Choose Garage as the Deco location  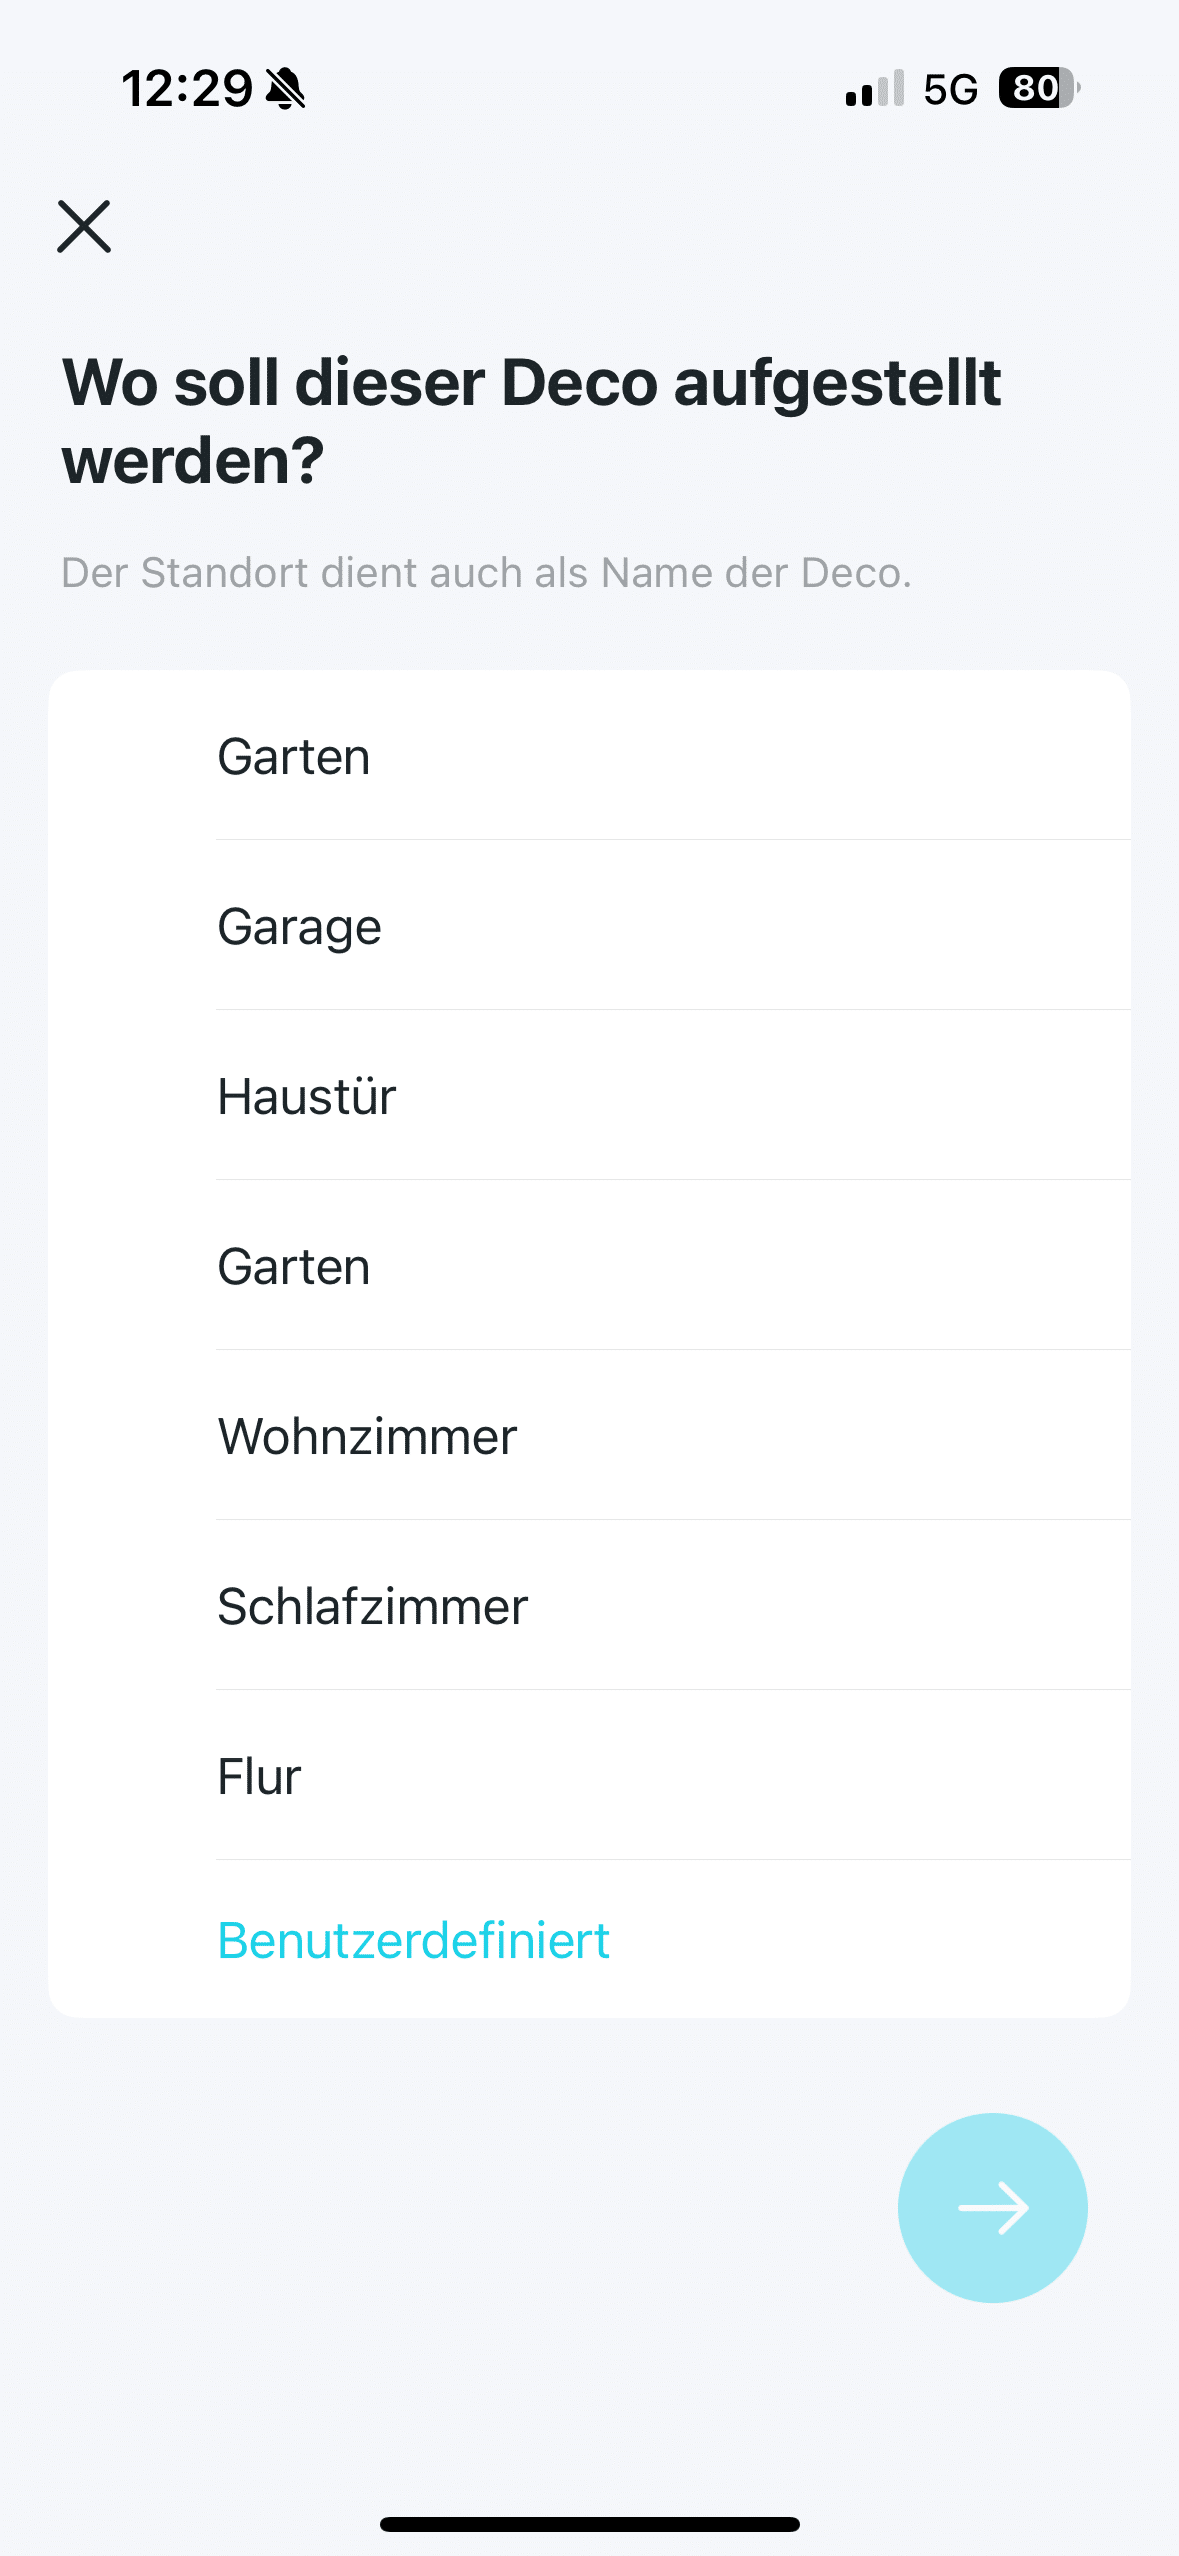(x=300, y=927)
